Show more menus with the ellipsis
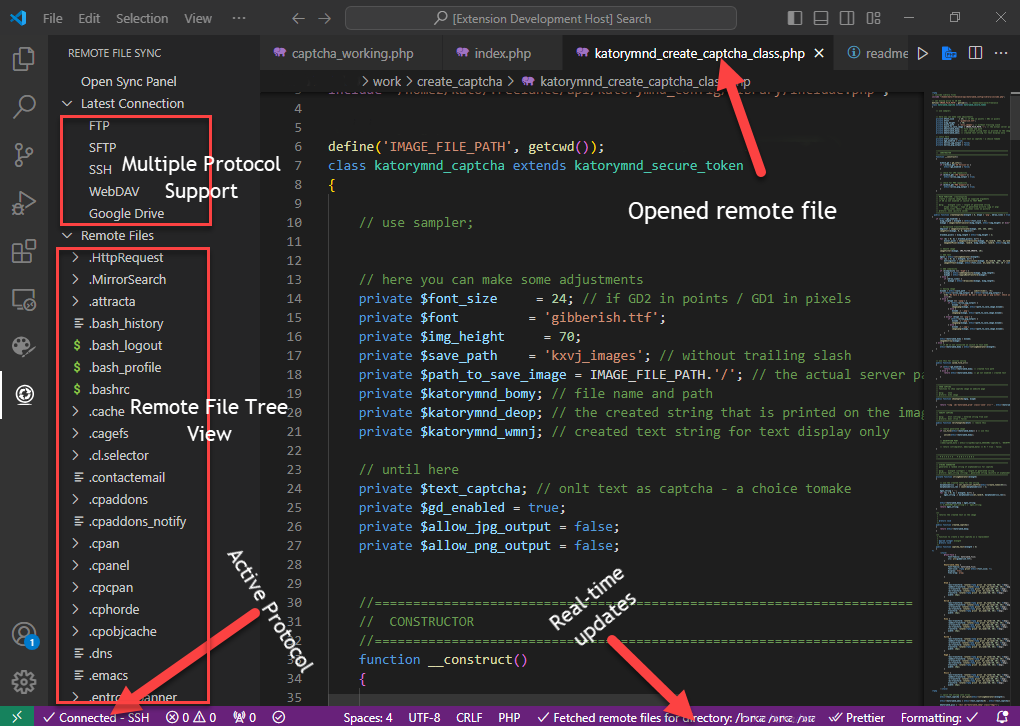 click(x=239, y=18)
